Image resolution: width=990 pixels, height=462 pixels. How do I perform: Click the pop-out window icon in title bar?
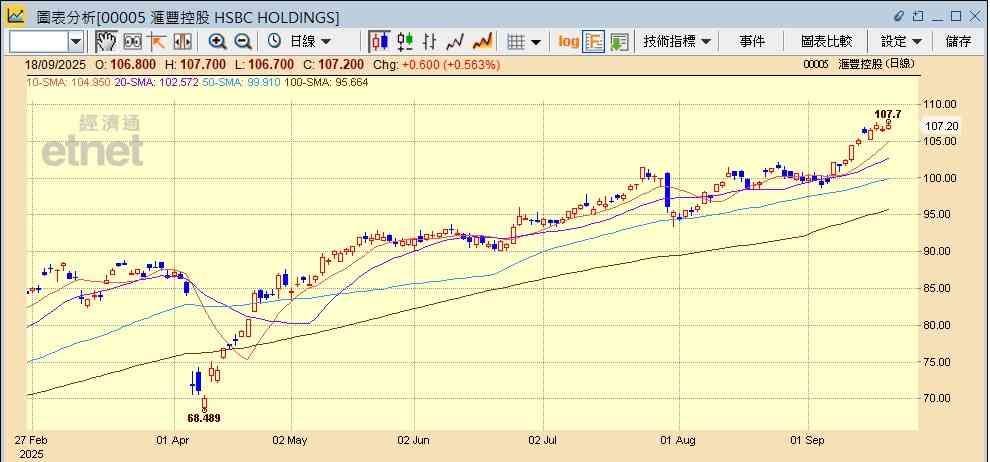919,16
